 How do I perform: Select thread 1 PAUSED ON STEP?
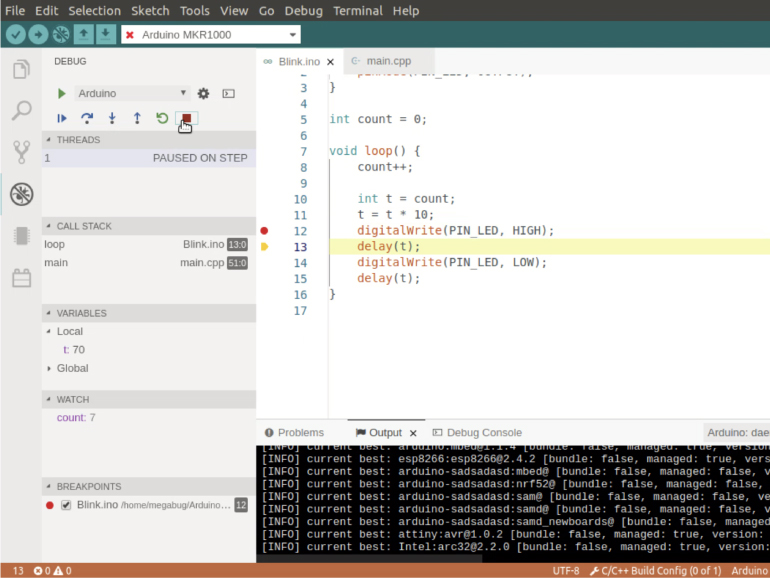(149, 158)
